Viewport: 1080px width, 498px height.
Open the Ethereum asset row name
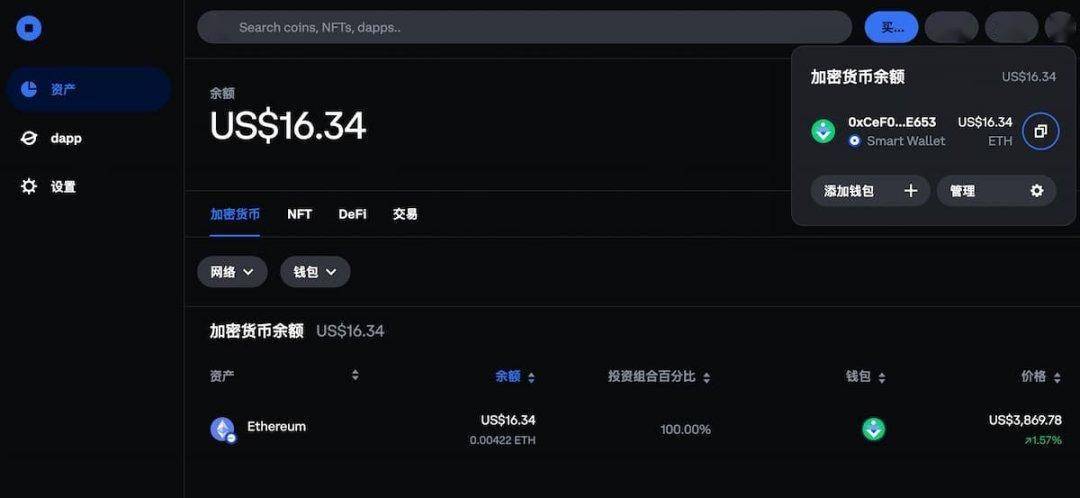coord(276,426)
